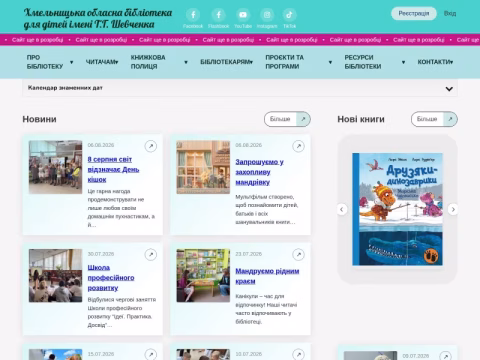Screen dimensions: 480x360
Task: Click the 'Мультфільм створено...' excerpt text
Action: pyautogui.click(x=267, y=209)
